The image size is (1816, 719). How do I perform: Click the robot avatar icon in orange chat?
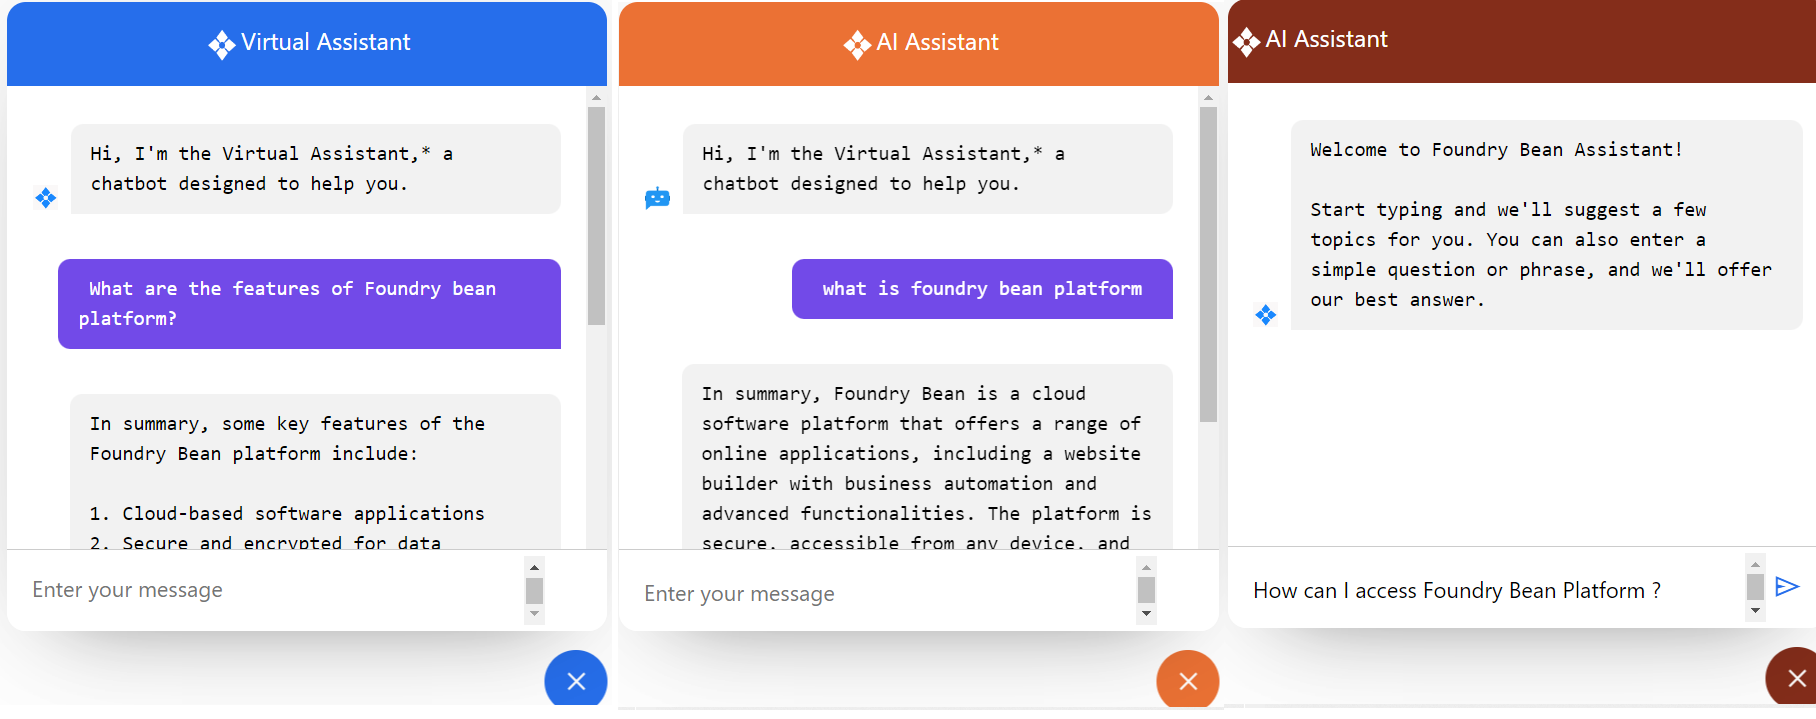[657, 198]
